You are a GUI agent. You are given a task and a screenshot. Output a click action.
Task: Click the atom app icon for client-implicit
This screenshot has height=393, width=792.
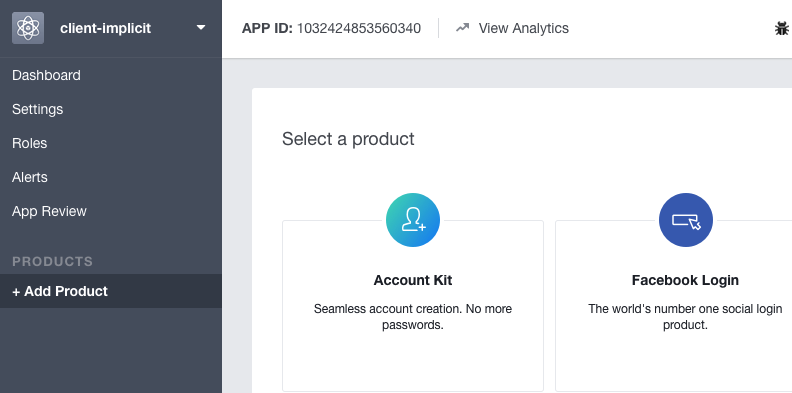pyautogui.click(x=28, y=28)
